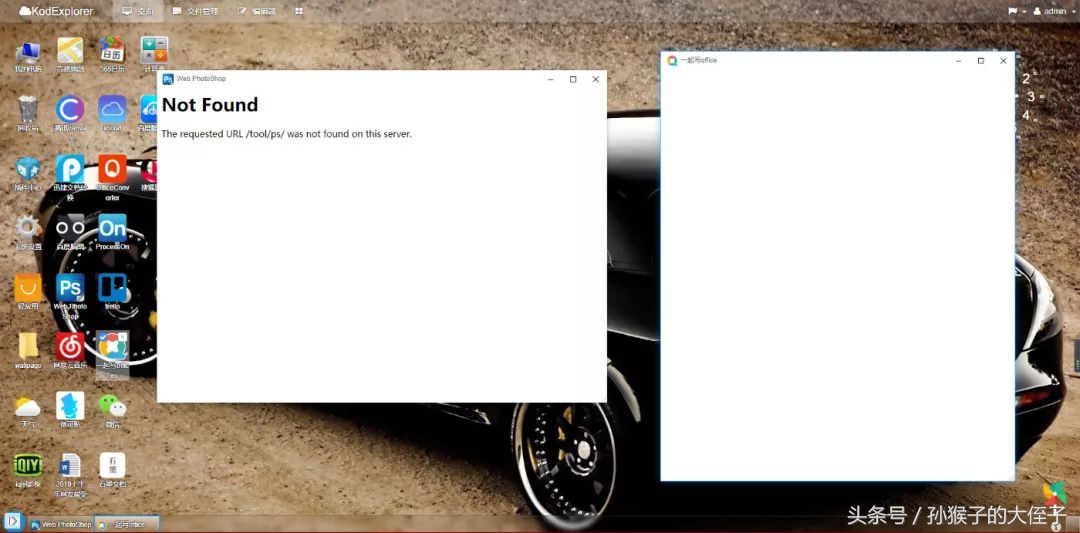The image size is (1080, 533).
Task: Click the KodExplorer logo
Action: click(x=56, y=11)
